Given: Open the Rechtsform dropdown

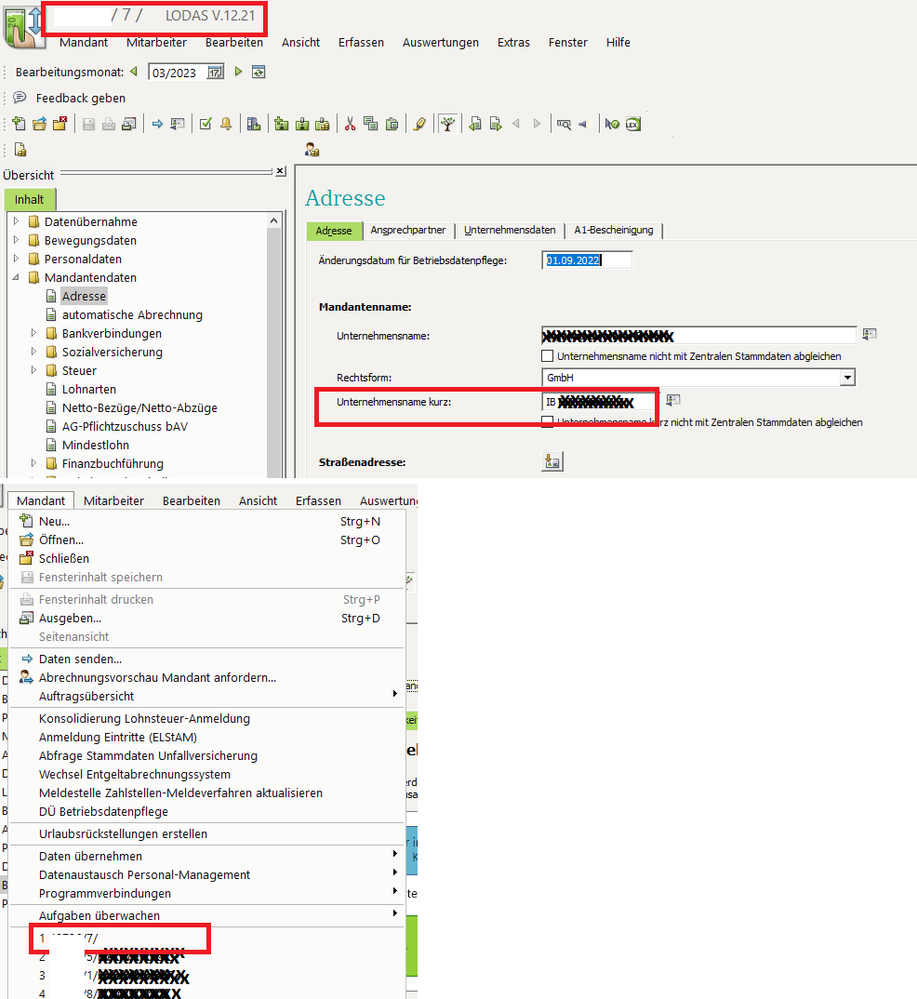Looking at the screenshot, I should click(x=847, y=378).
